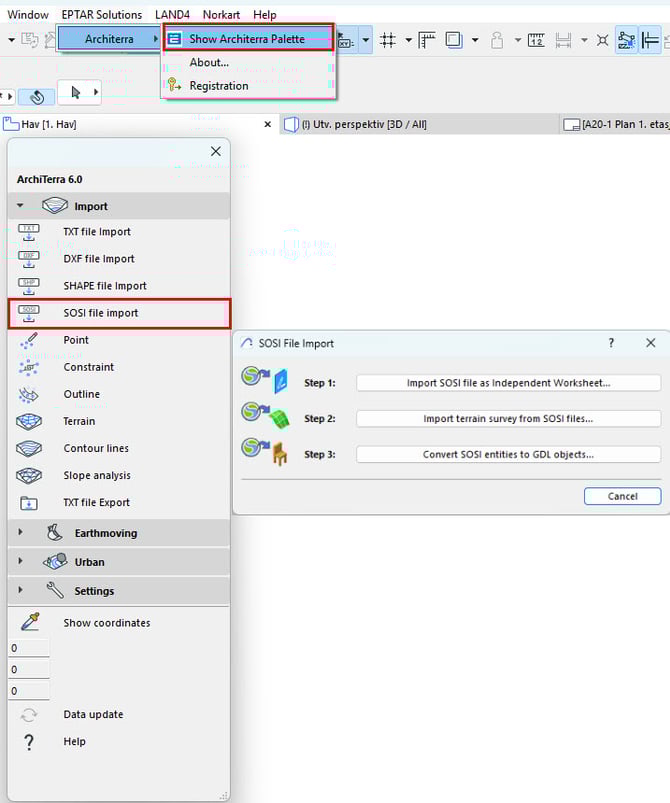Screen dimensions: 670x803
Task: Click the Contour lines icon
Action: point(29,448)
